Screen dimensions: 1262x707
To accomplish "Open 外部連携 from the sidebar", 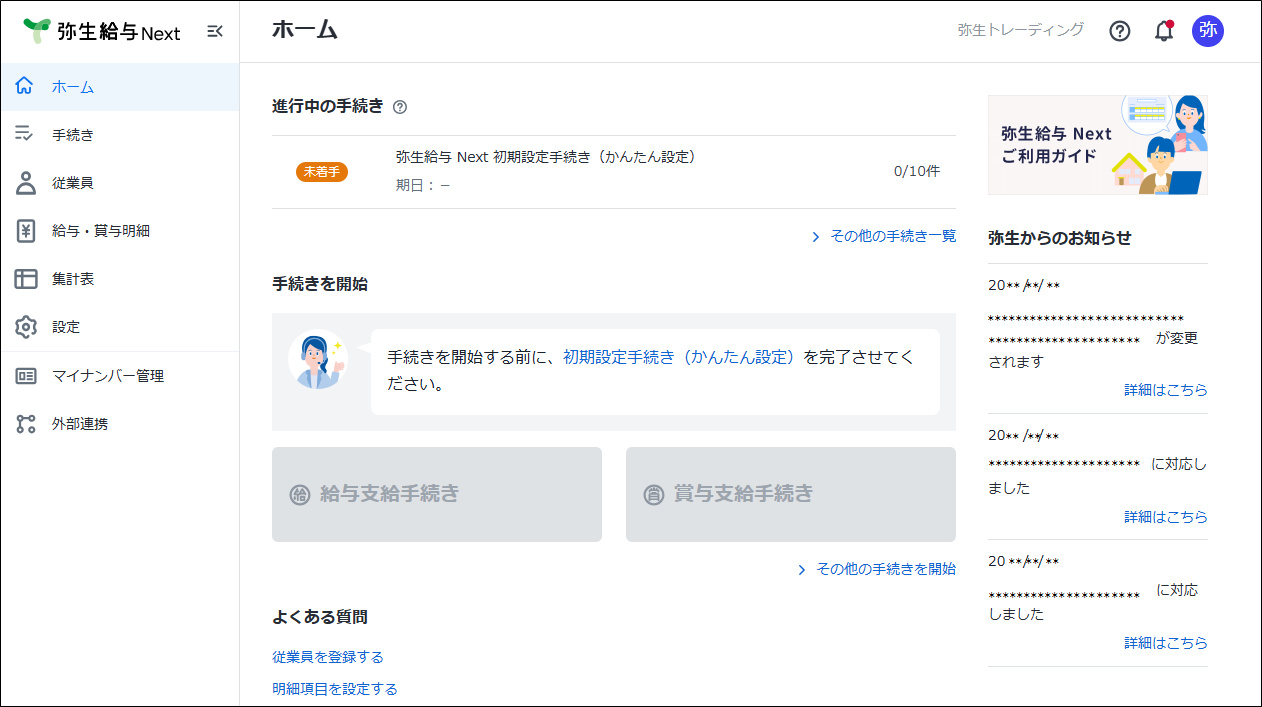I will pyautogui.click(x=120, y=424).
